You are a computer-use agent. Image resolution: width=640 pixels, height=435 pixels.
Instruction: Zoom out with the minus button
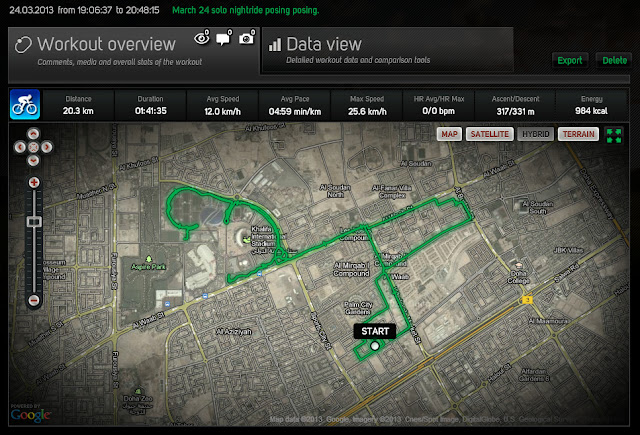(34, 301)
